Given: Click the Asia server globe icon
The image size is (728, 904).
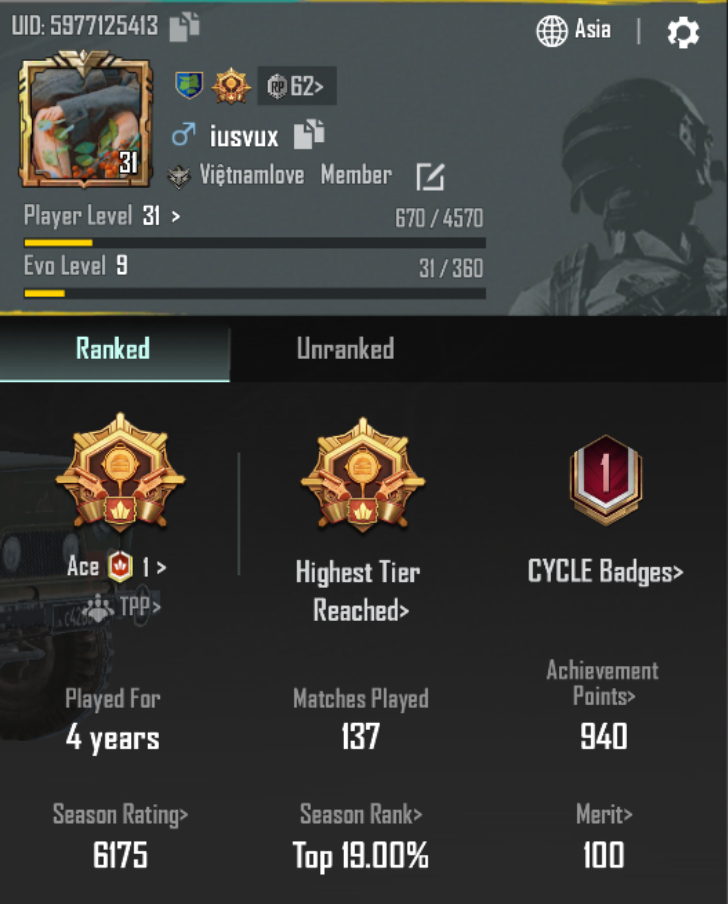Looking at the screenshot, I should click(552, 31).
